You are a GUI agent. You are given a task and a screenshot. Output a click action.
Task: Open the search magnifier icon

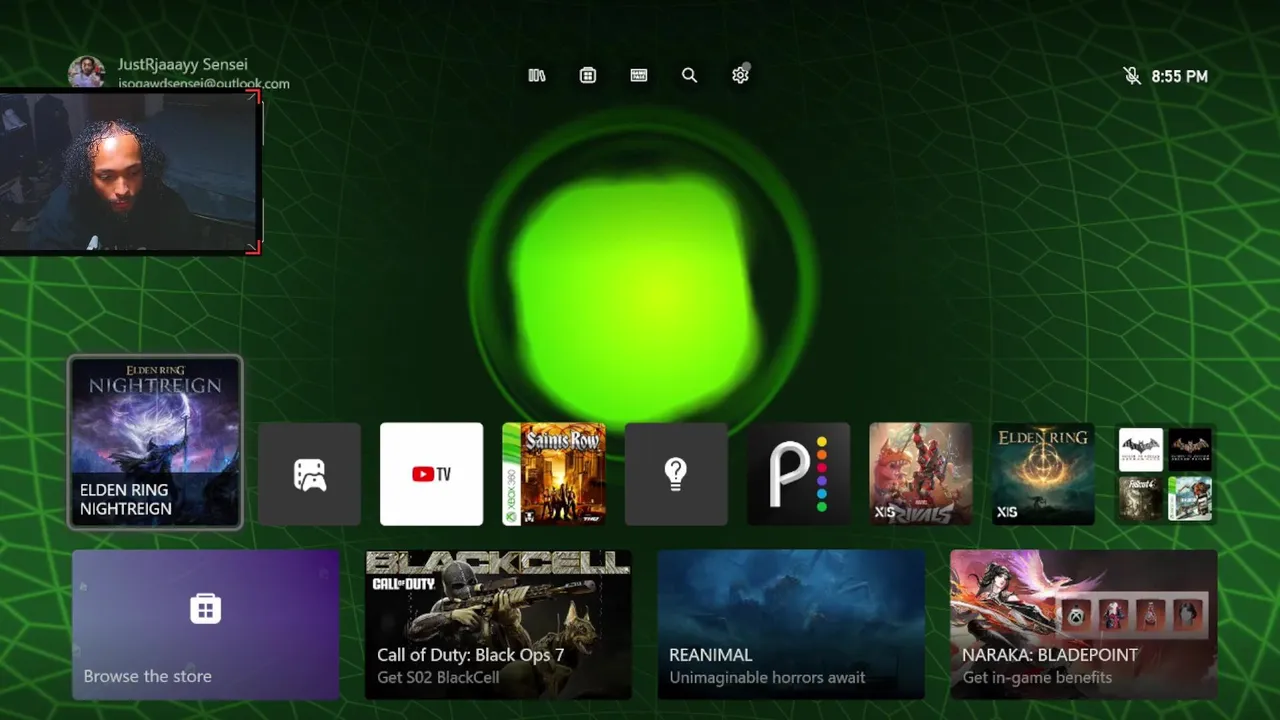(689, 75)
